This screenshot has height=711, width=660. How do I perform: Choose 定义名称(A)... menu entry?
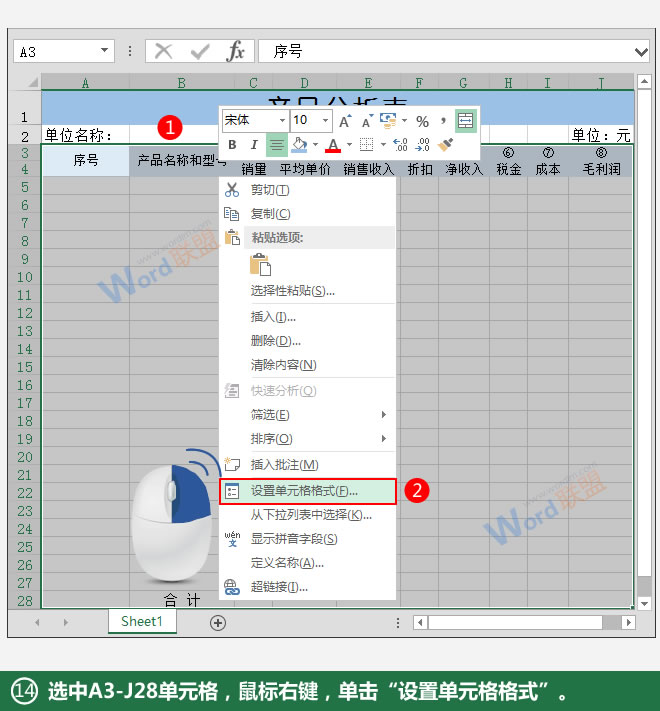click(307, 563)
